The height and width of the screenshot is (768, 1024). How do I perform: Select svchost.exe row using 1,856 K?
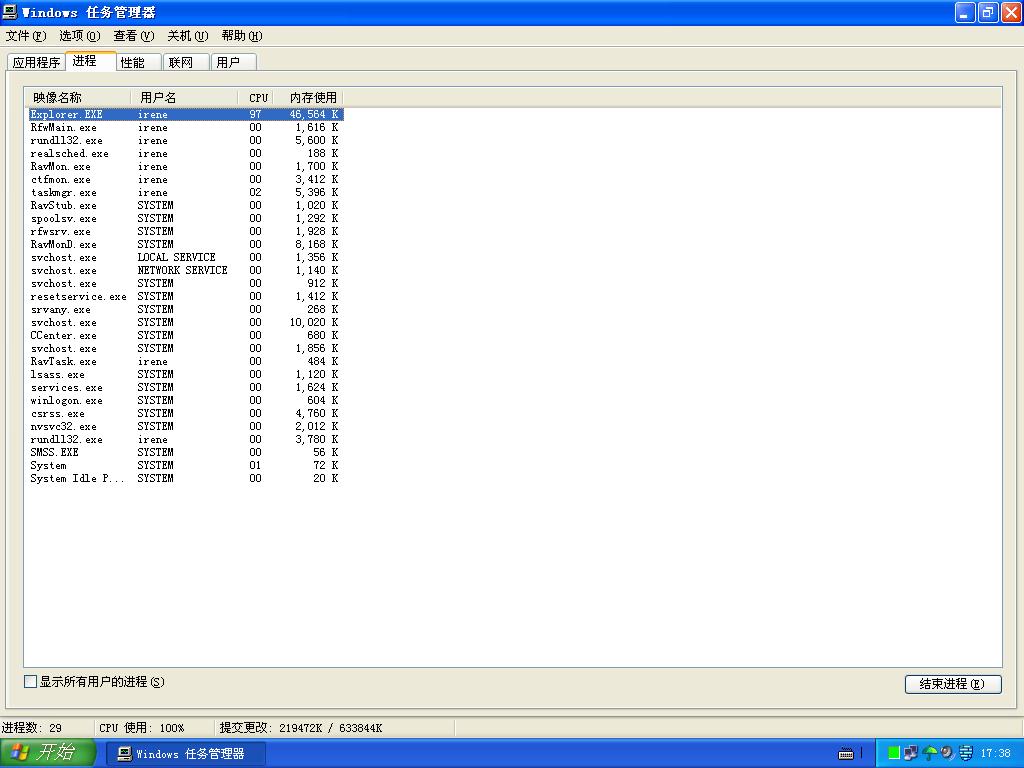(x=185, y=349)
